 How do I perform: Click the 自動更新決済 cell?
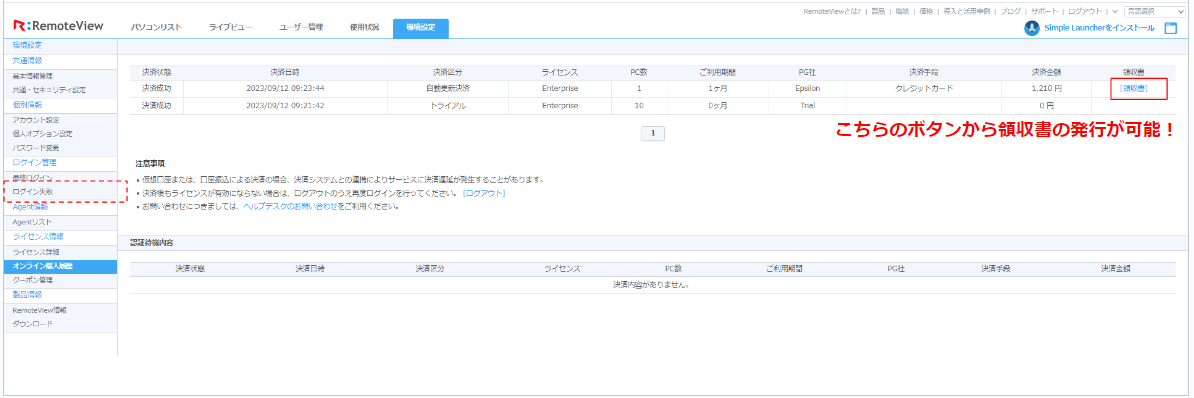coord(448,88)
